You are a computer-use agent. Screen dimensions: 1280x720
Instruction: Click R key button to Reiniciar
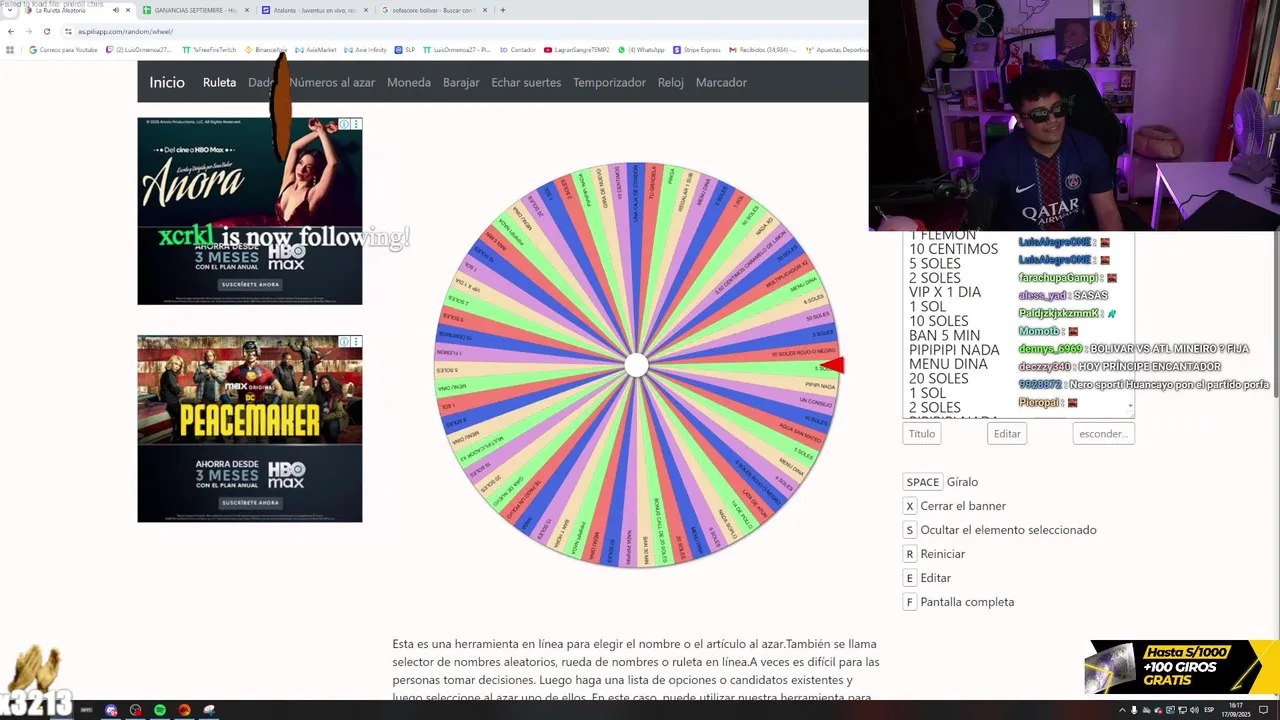910,554
